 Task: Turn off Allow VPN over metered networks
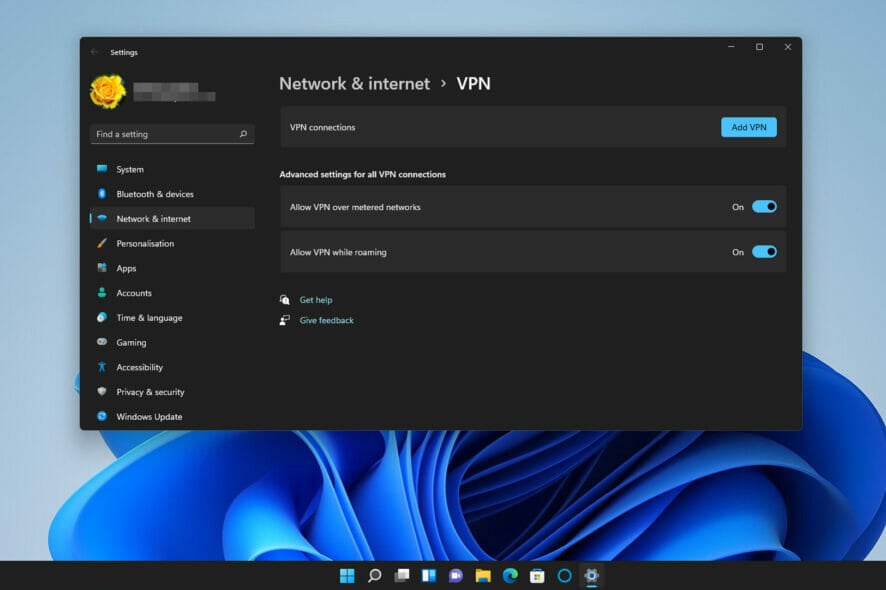[x=764, y=207]
